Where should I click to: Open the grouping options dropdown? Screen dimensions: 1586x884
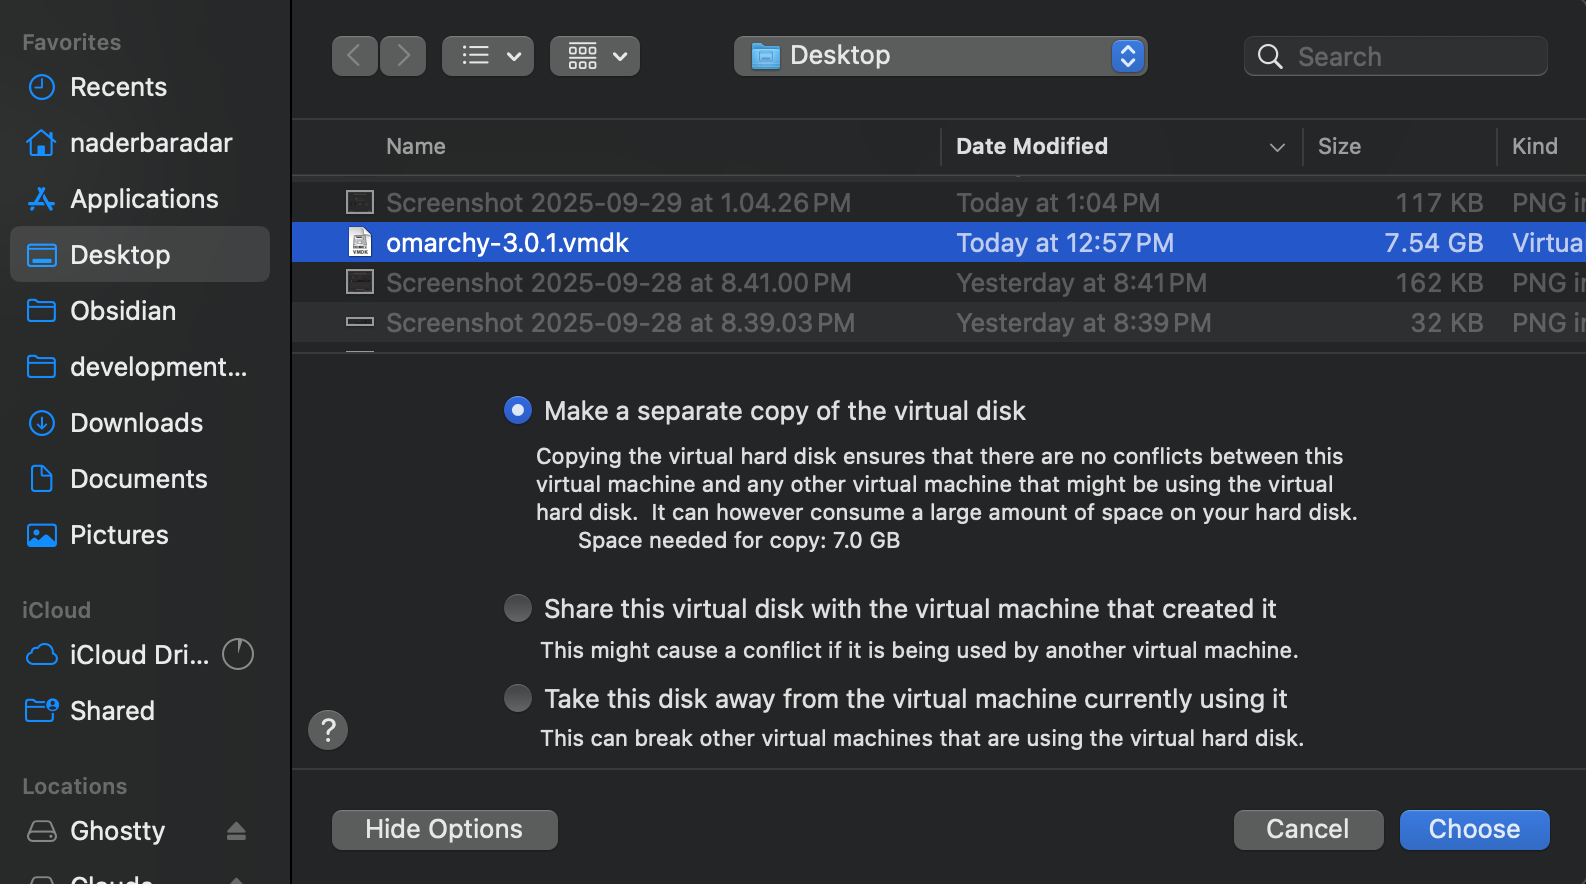pyautogui.click(x=595, y=56)
